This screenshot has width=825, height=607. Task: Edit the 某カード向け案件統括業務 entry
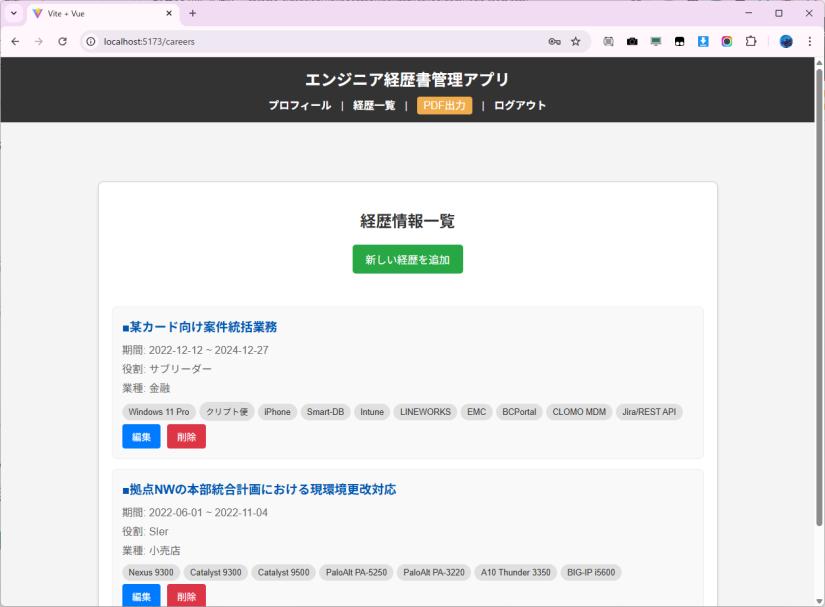[140, 437]
